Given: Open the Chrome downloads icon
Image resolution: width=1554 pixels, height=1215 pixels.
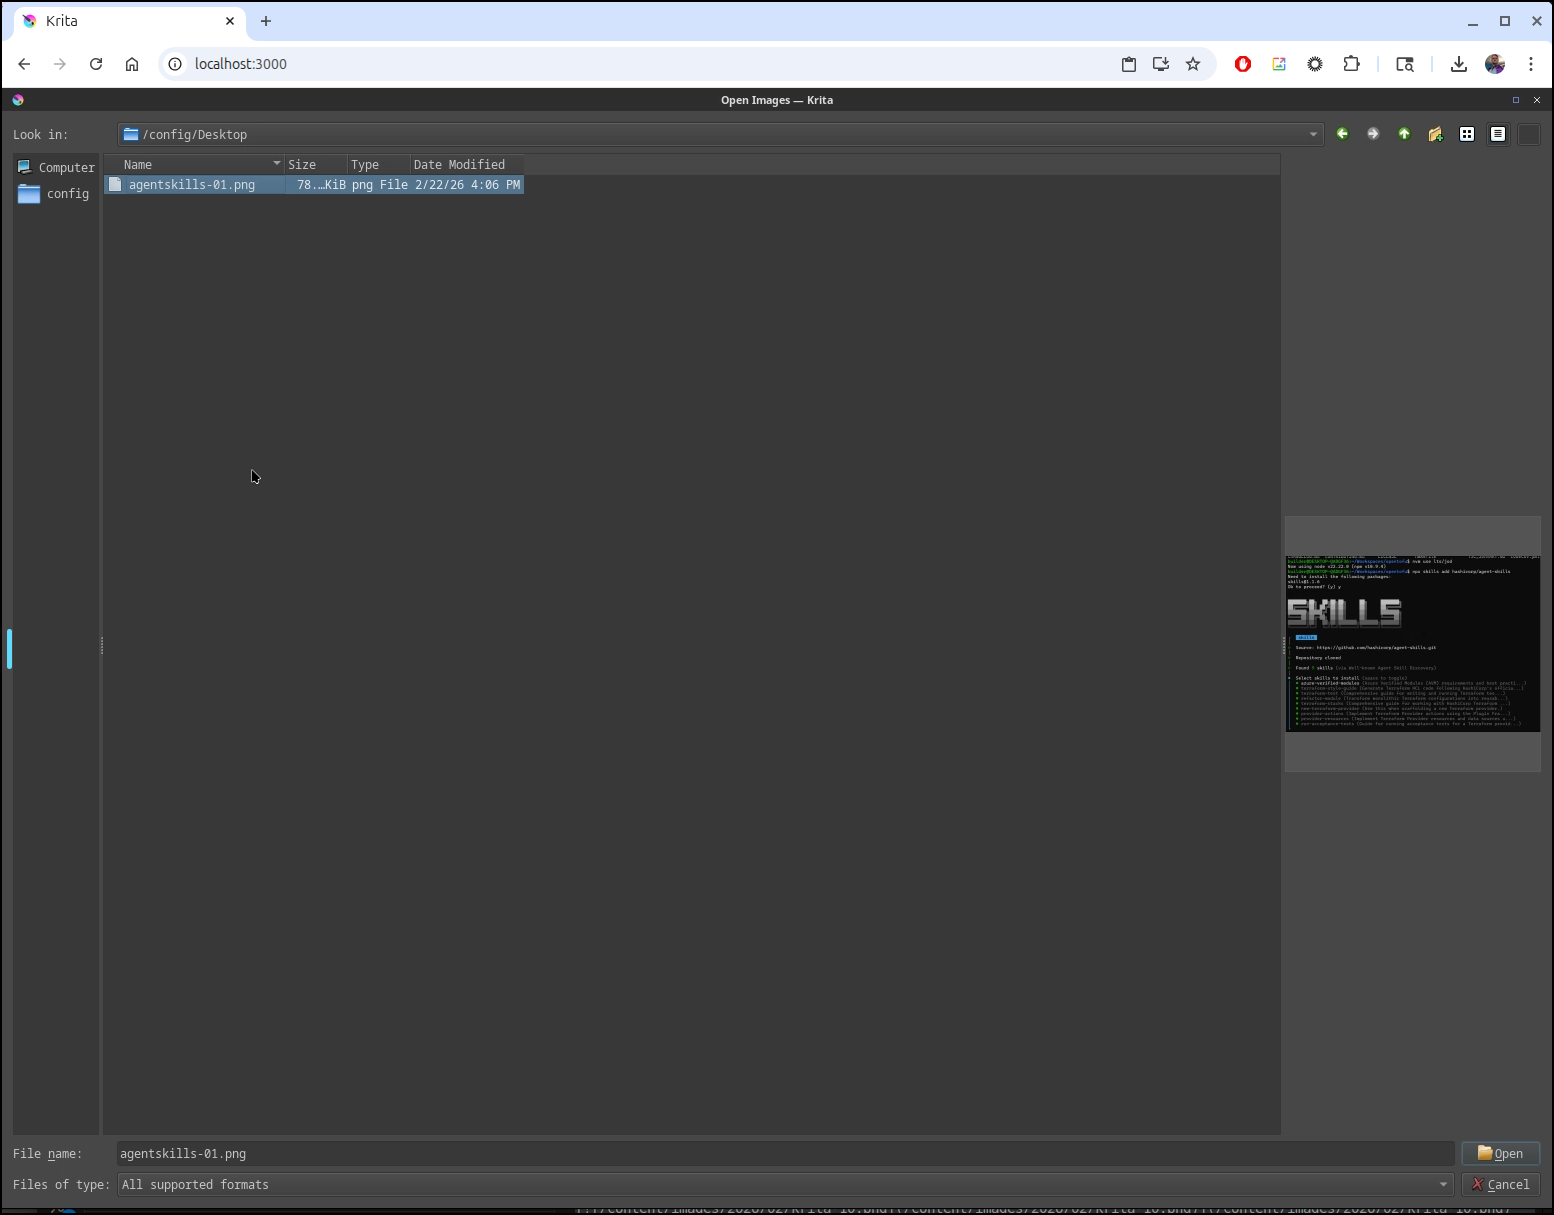Looking at the screenshot, I should tap(1459, 63).
